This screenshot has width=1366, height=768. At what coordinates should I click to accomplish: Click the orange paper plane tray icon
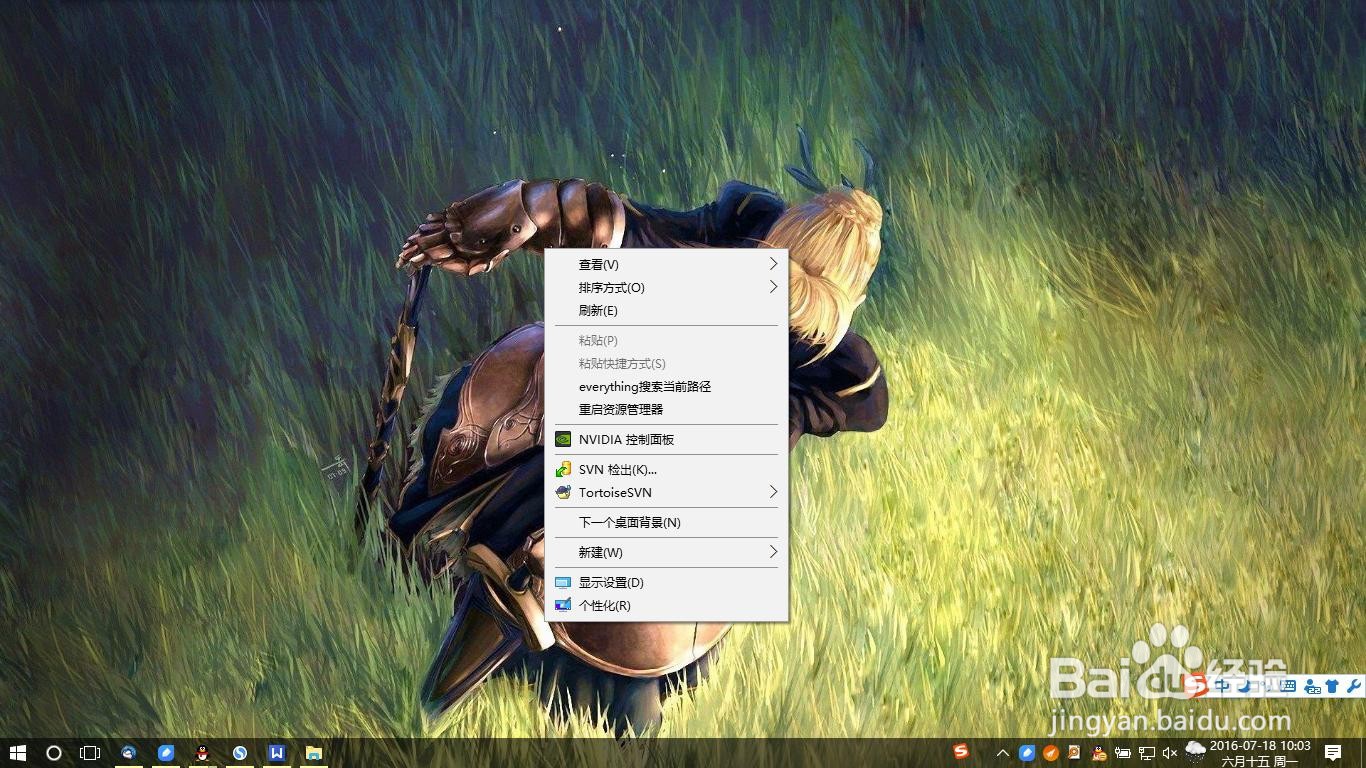coord(1051,753)
